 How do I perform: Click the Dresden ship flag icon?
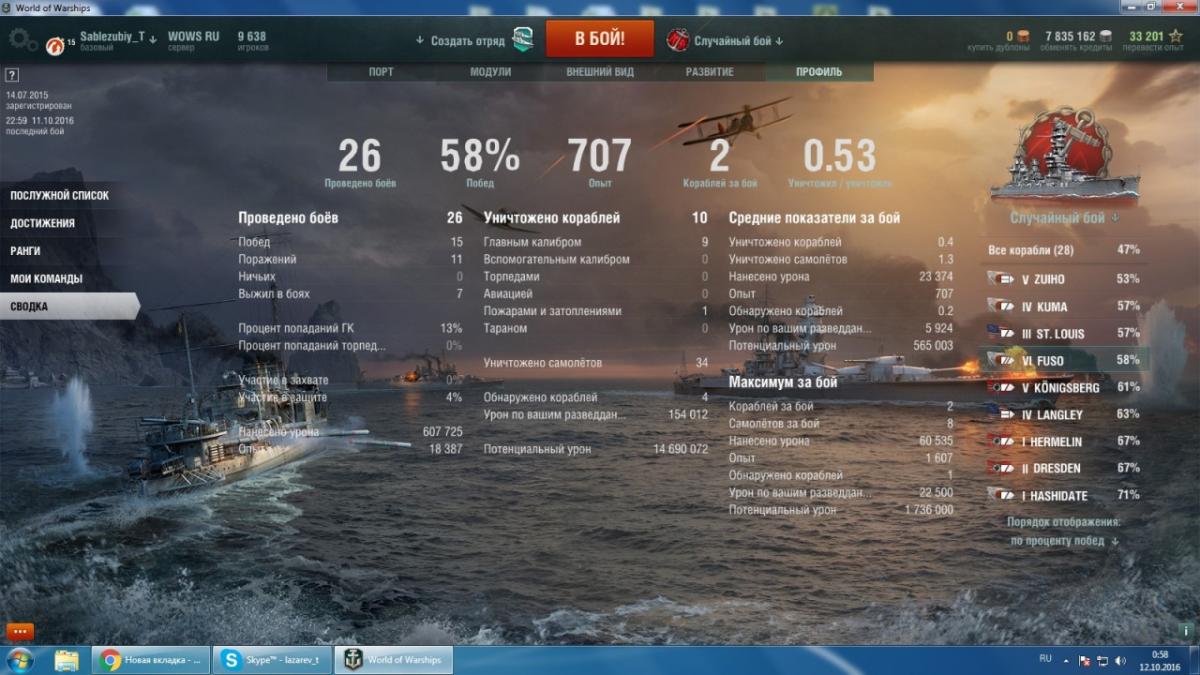point(1000,468)
